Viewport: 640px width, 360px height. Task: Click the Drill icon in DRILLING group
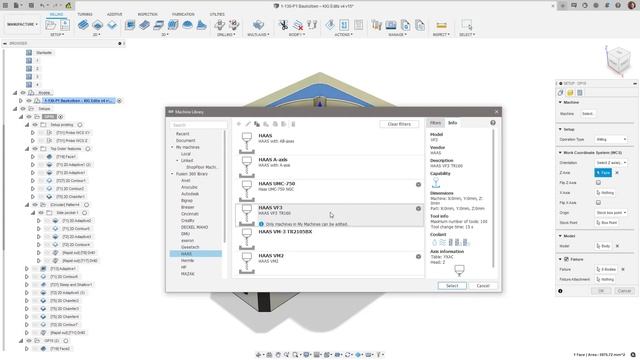tap(220, 25)
